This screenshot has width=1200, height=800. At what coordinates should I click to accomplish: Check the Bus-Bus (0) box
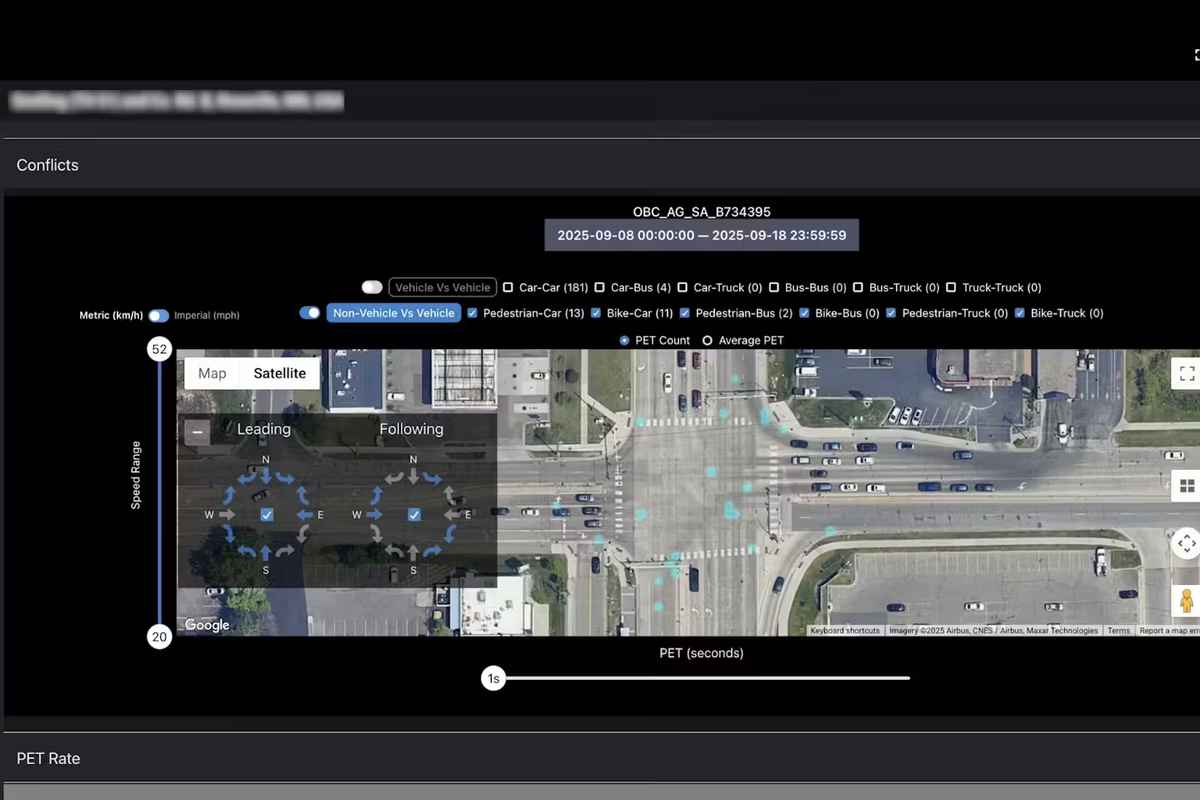(774, 288)
